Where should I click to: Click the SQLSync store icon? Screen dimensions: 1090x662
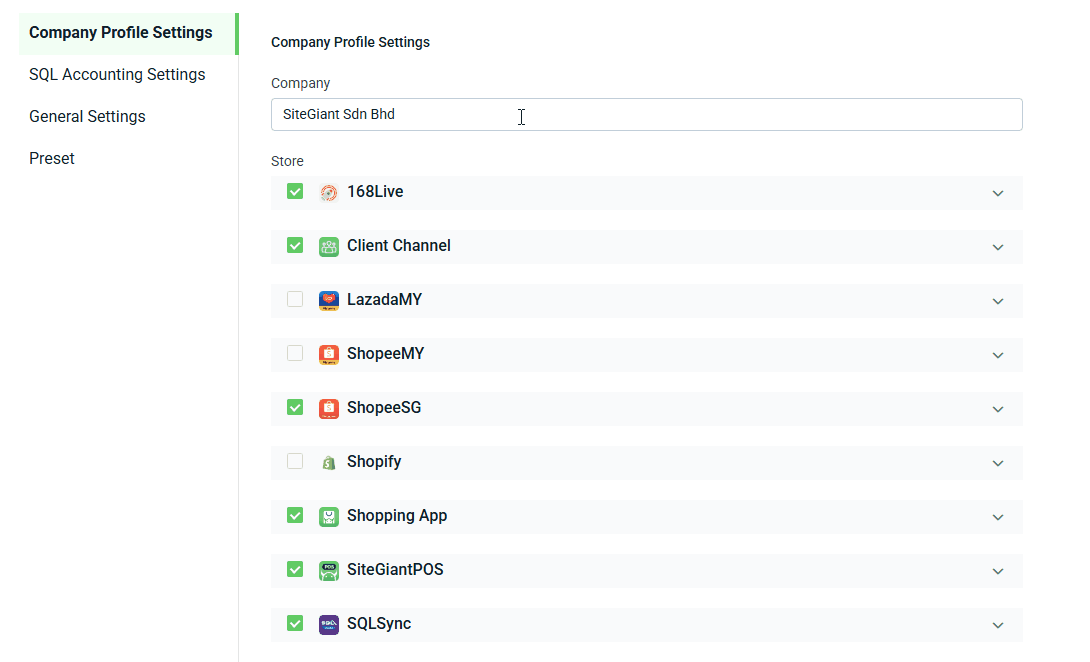329,624
